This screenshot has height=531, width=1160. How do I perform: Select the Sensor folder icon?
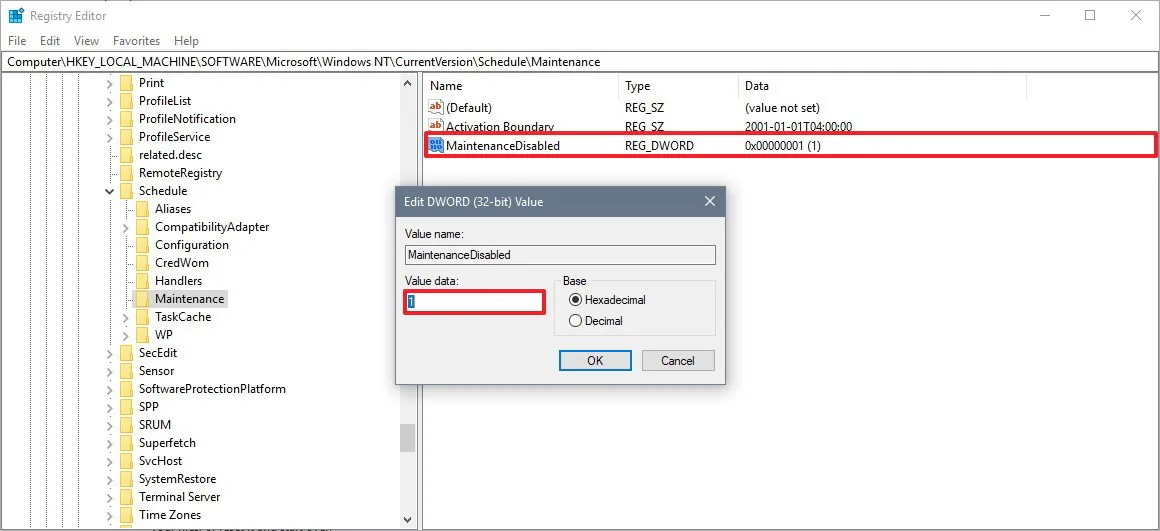point(126,371)
